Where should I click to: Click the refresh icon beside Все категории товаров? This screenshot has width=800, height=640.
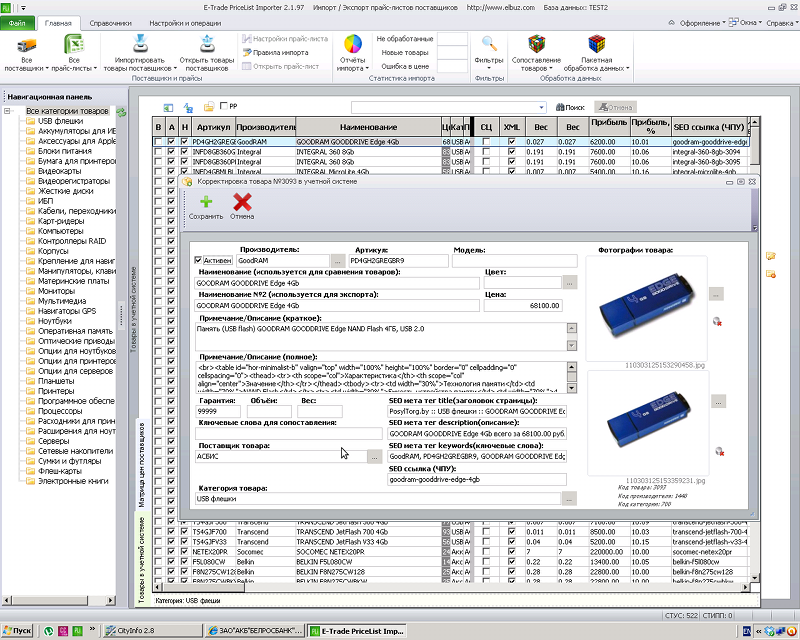121,112
